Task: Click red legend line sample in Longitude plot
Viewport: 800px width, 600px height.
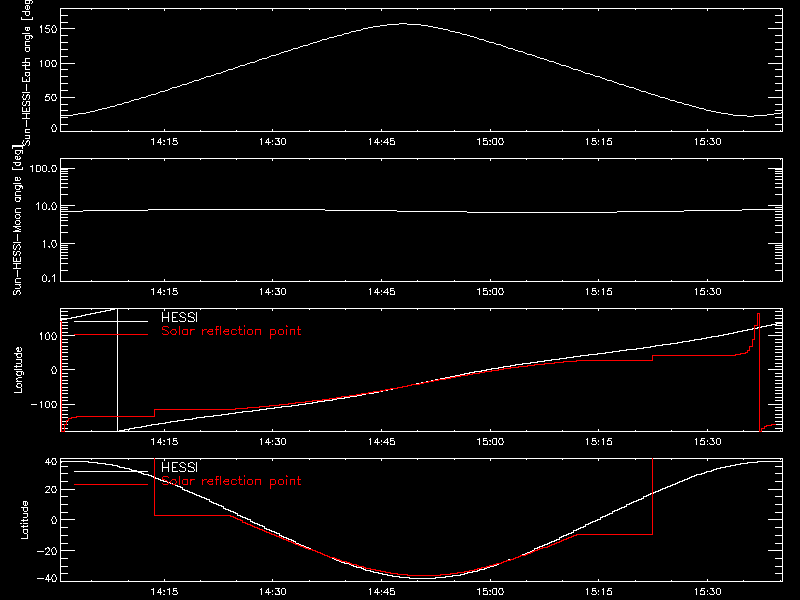Action: (111, 335)
